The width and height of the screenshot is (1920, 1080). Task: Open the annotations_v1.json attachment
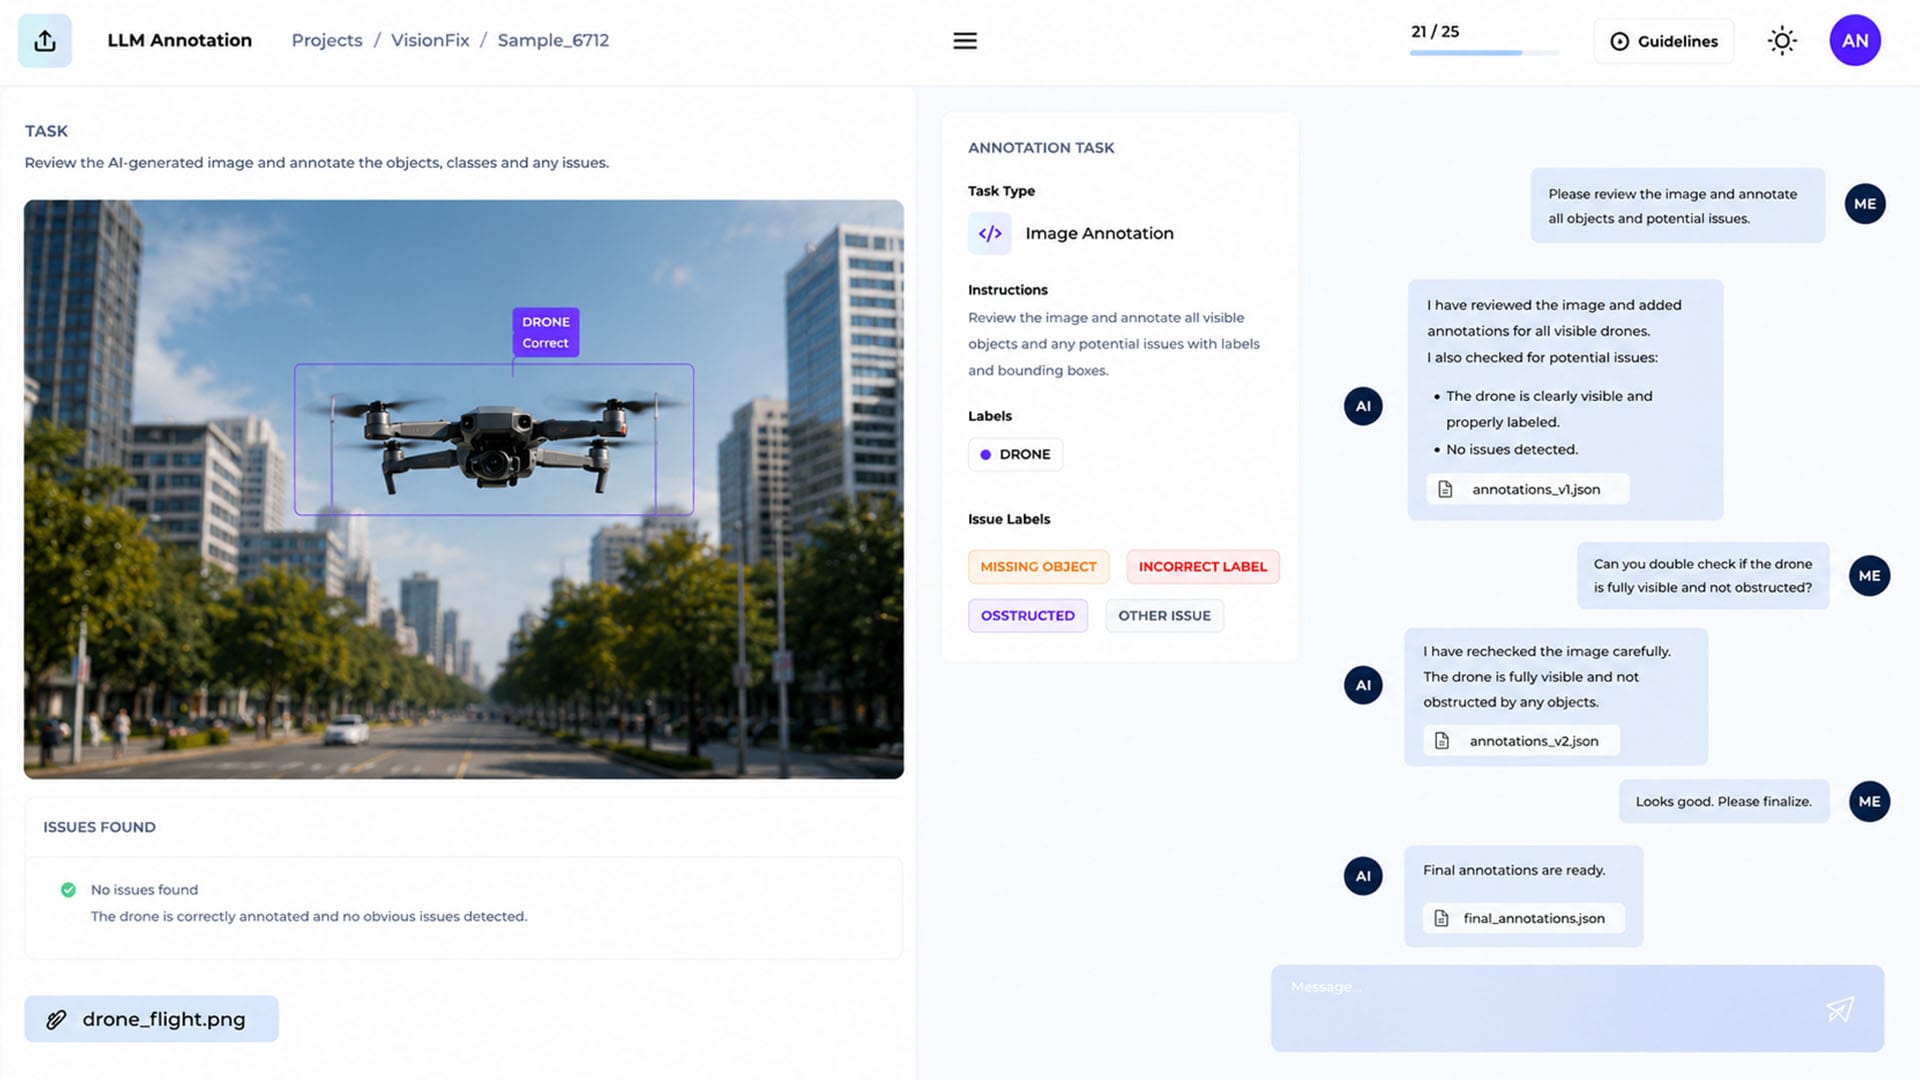click(x=1528, y=489)
